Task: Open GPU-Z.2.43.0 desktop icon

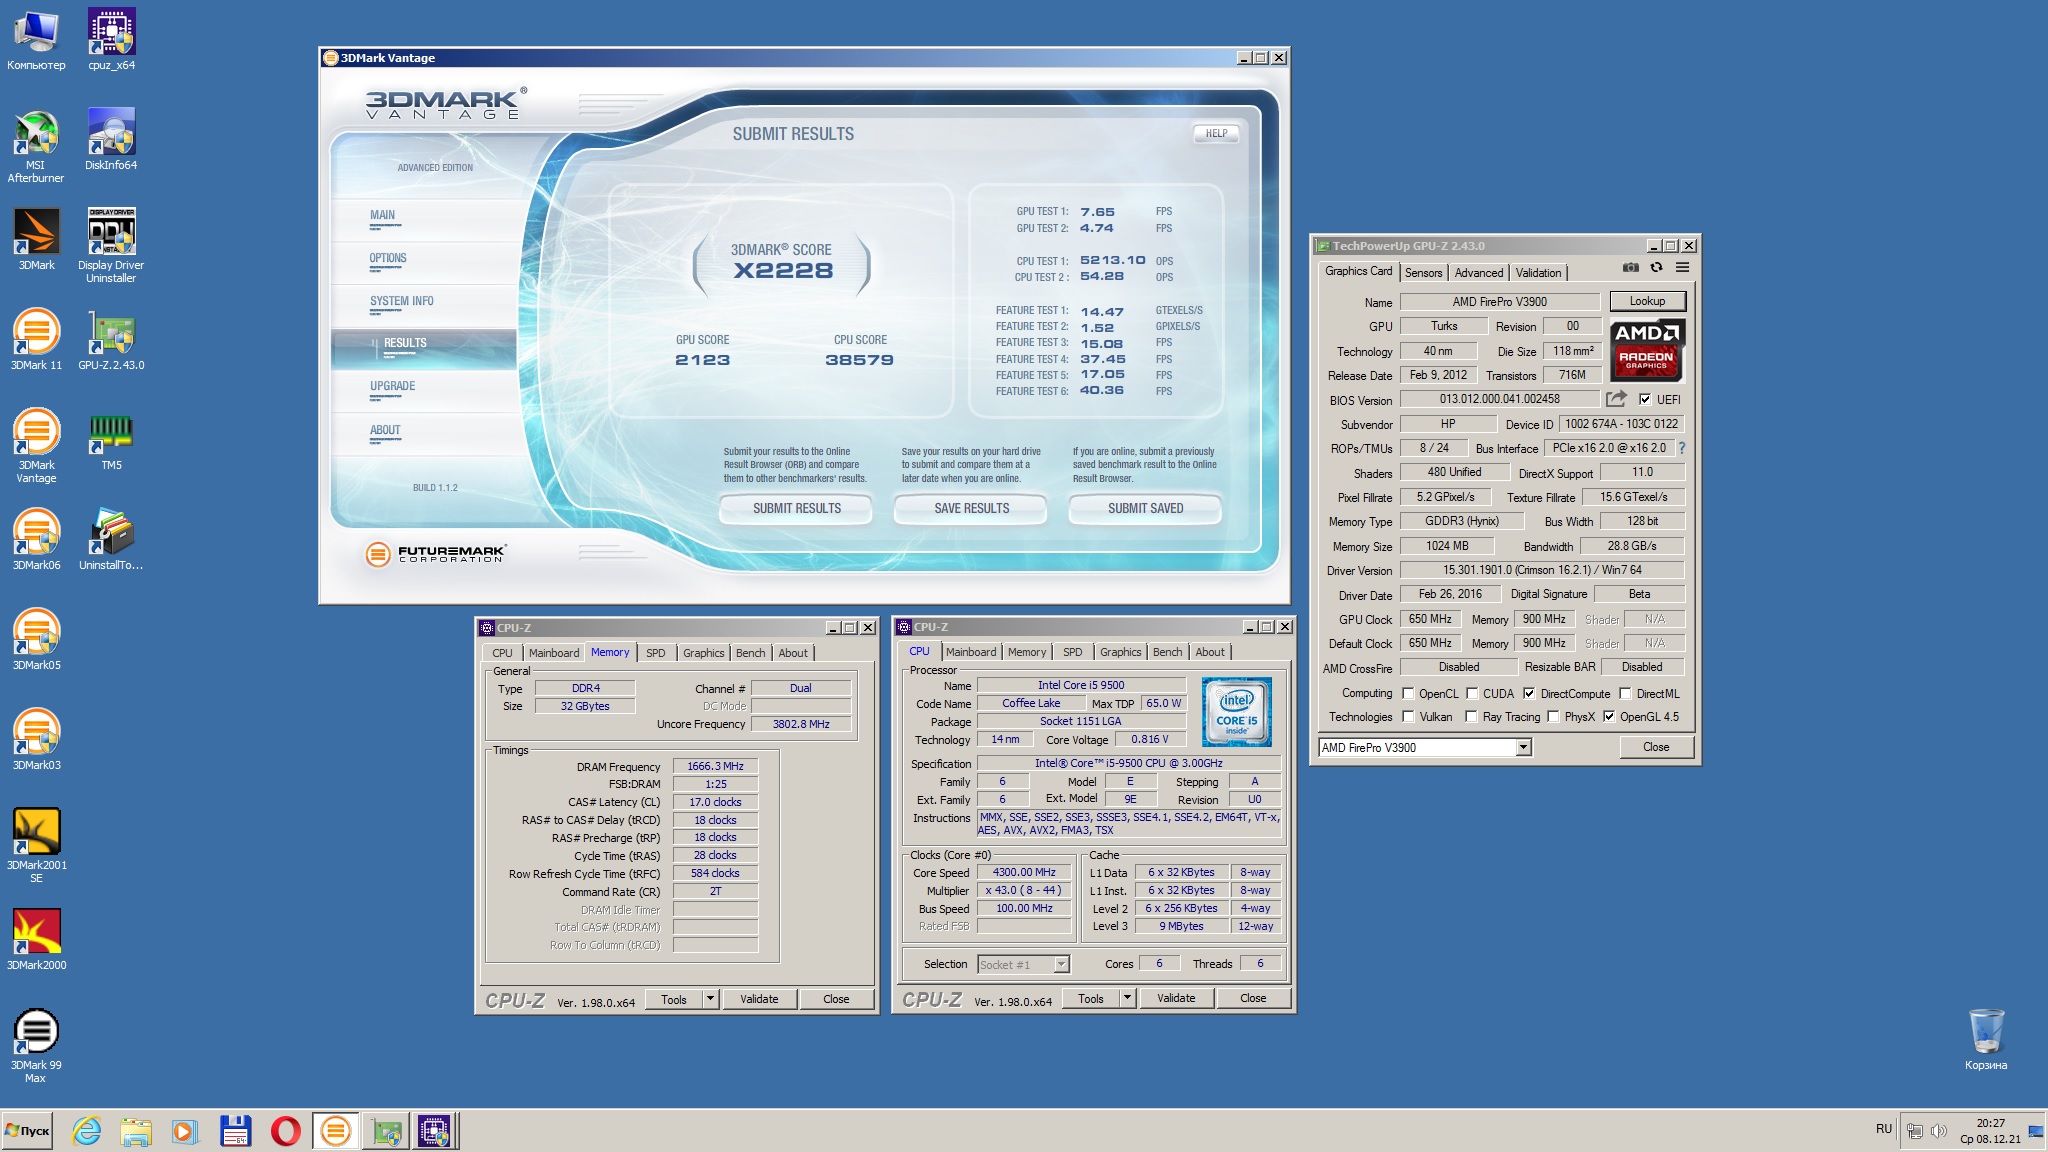Action: pos(111,340)
